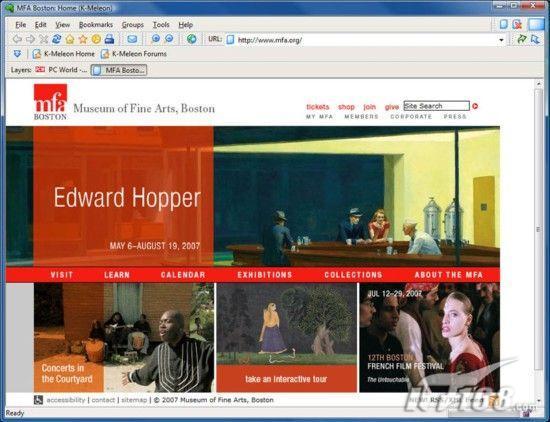Open the Help menu
550x422 pixels.
(x=186, y=25)
